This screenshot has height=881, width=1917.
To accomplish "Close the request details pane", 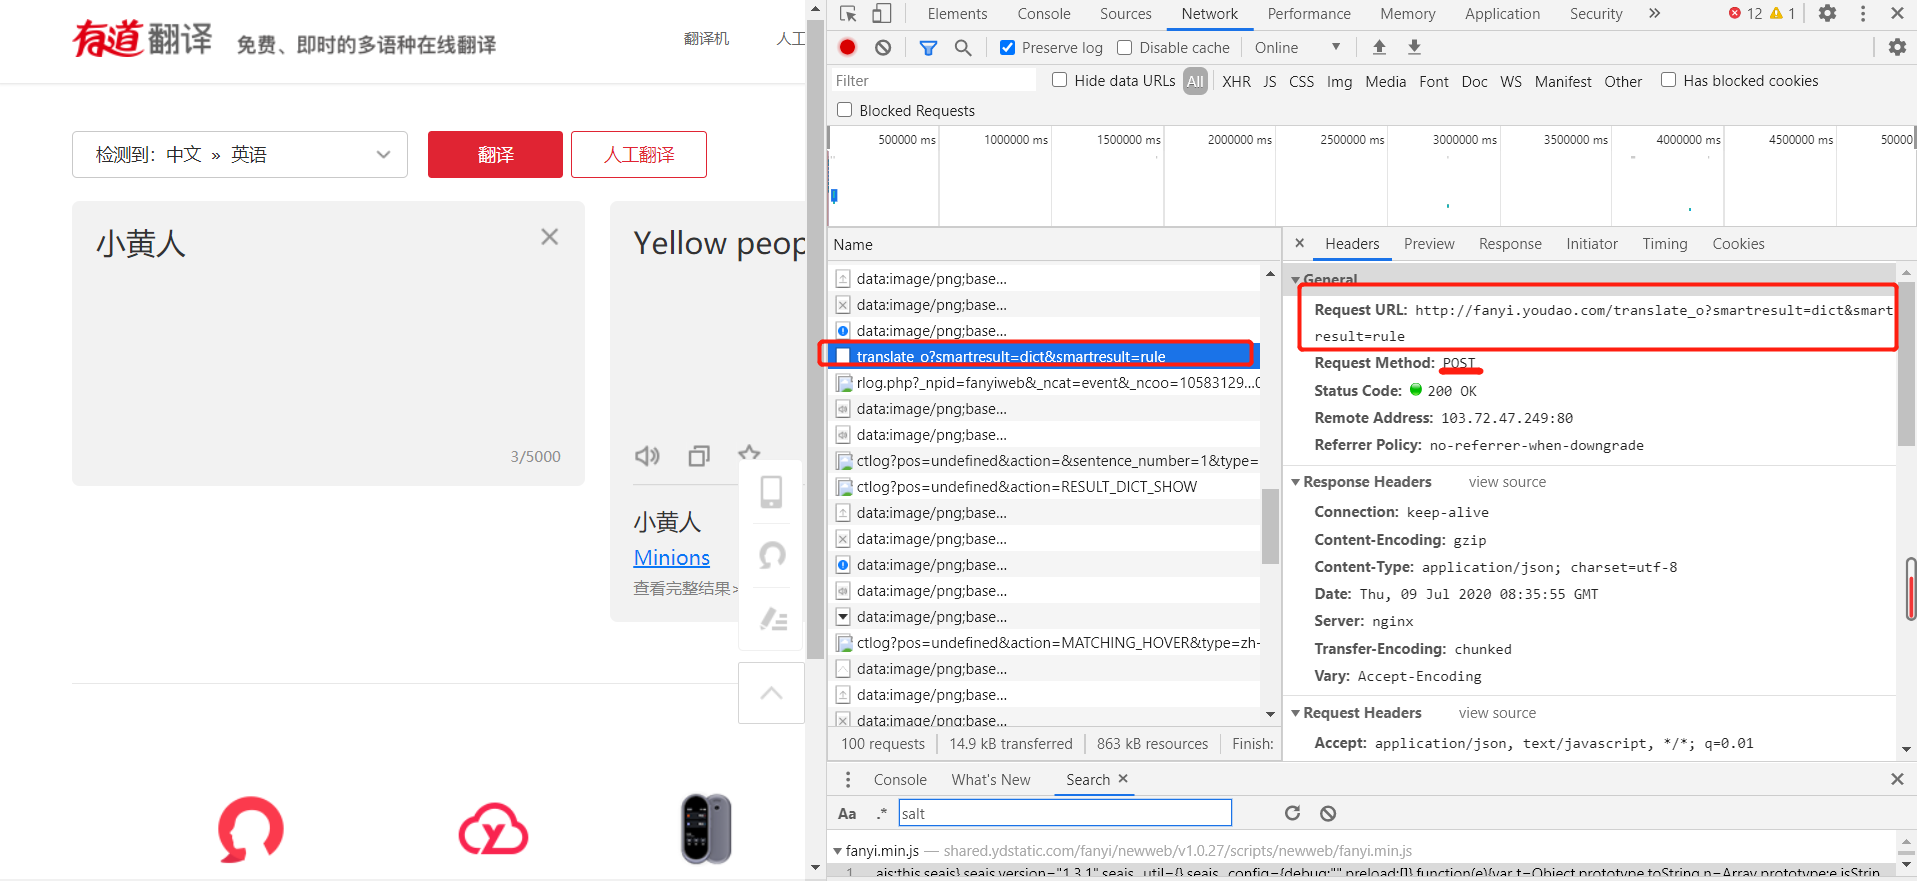I will pyautogui.click(x=1299, y=243).
